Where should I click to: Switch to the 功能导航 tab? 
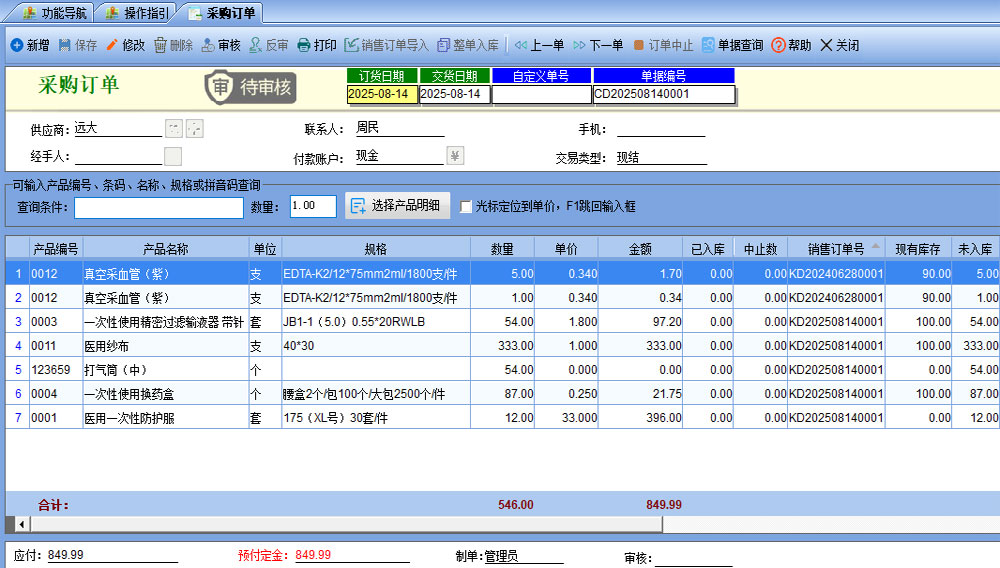pyautogui.click(x=54, y=13)
